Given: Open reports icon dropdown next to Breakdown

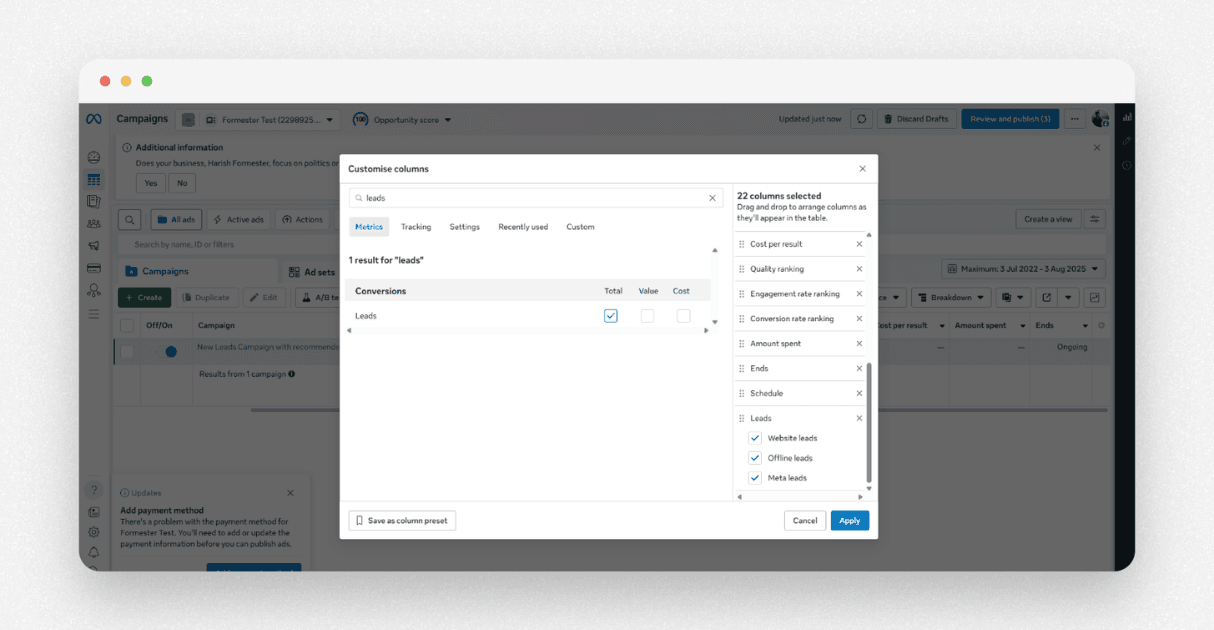Looking at the screenshot, I should click(x=1013, y=297).
